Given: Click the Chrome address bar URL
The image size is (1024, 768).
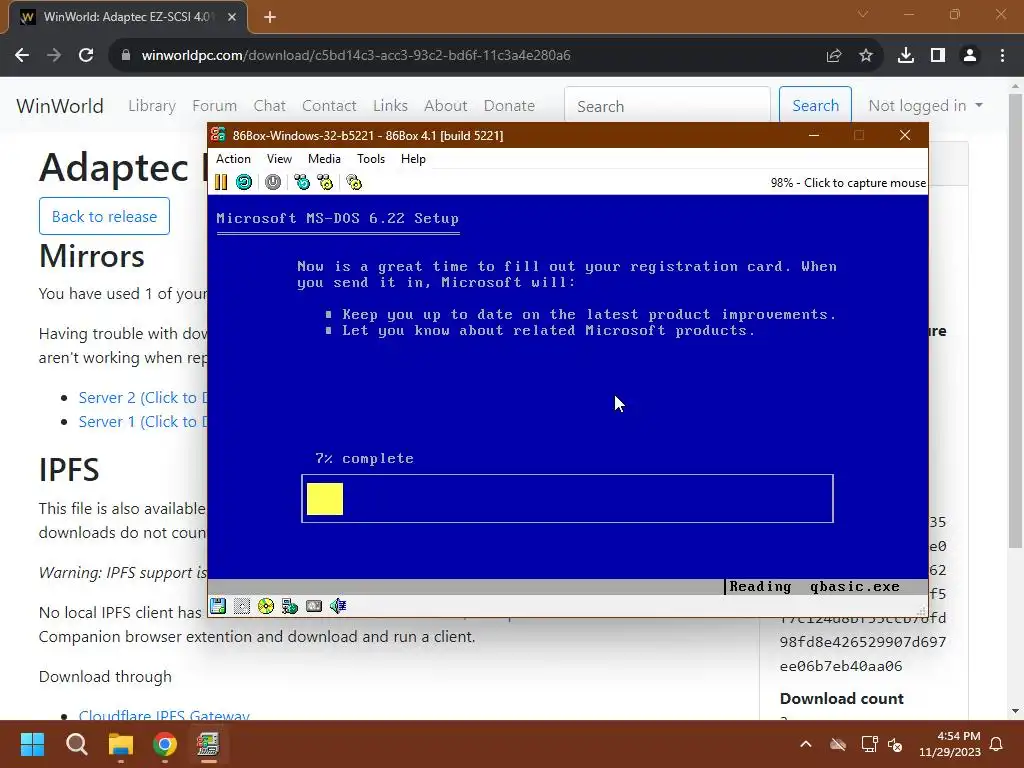Looking at the screenshot, I should coord(356,56).
